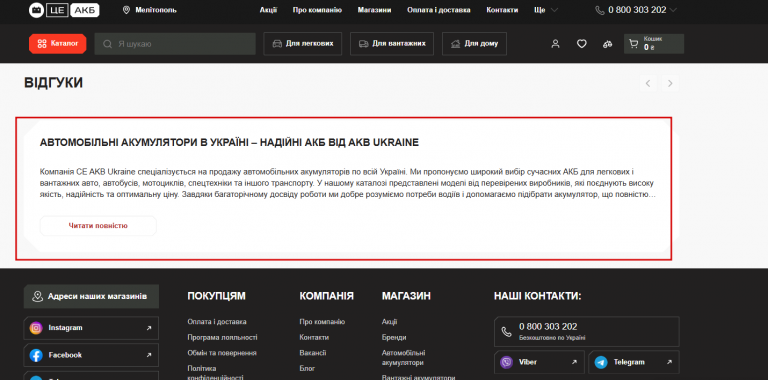
Task: Open the Про компанію page
Action: pos(317,10)
